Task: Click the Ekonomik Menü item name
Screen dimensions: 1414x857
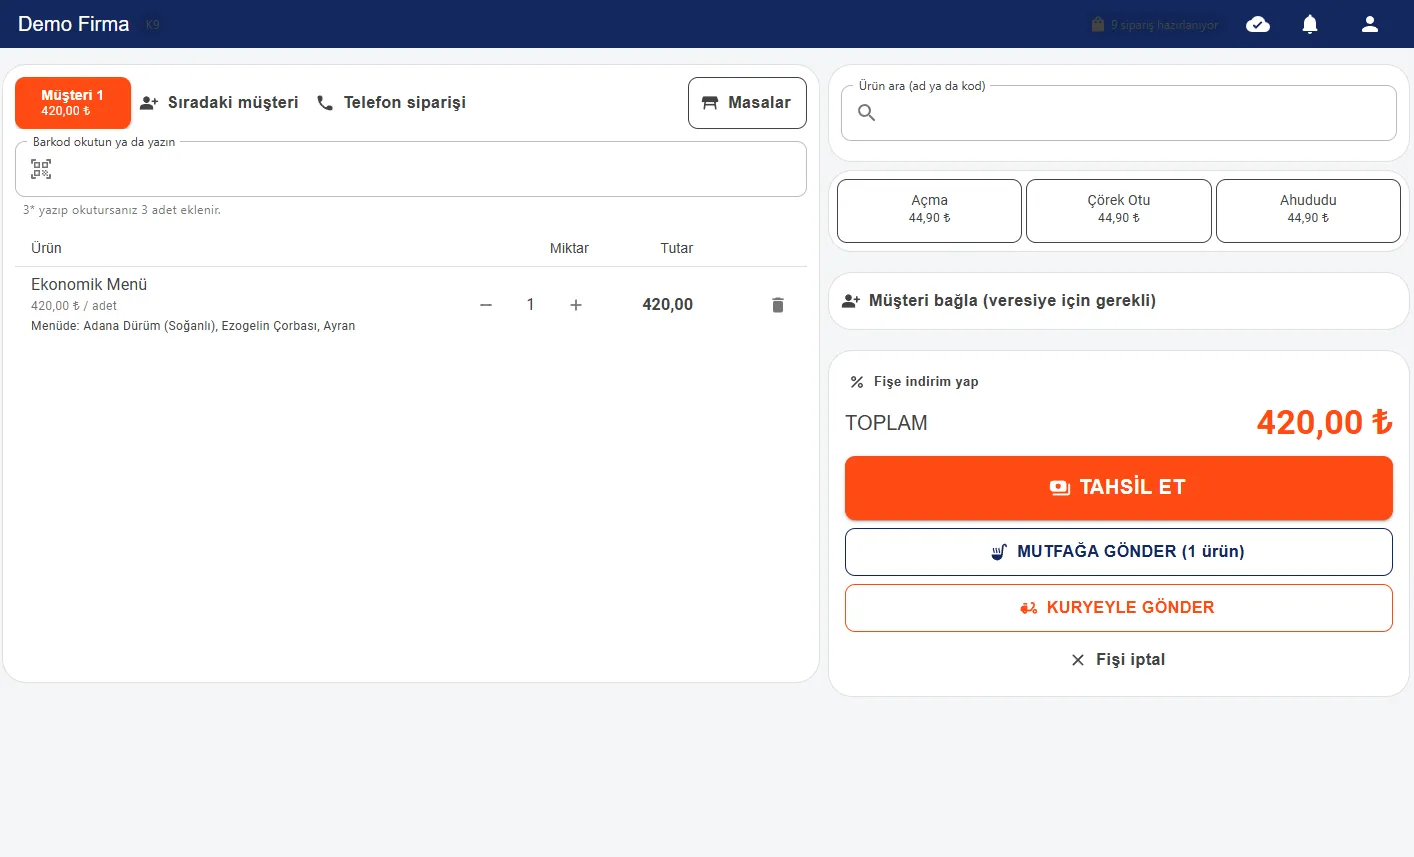Action: [x=89, y=285]
